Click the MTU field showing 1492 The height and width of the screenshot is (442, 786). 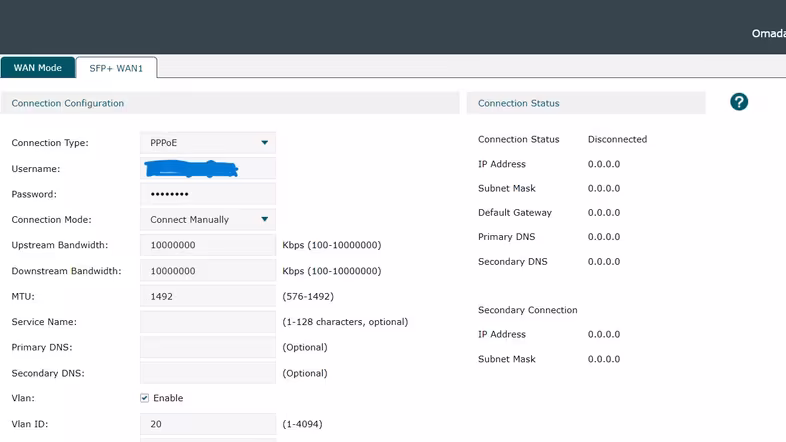[x=208, y=296]
